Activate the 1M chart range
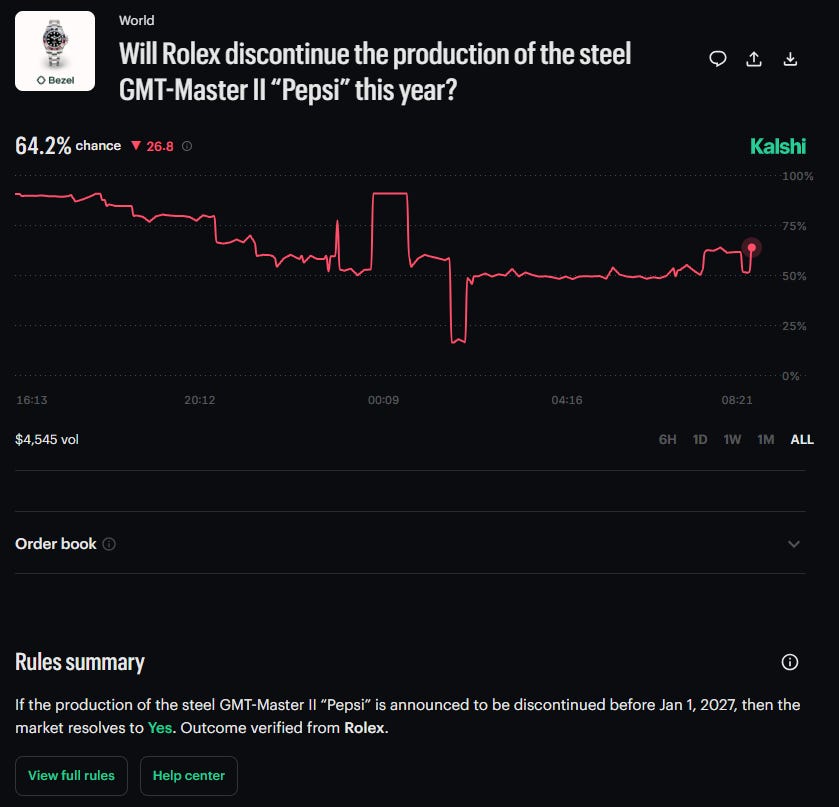 click(x=766, y=439)
